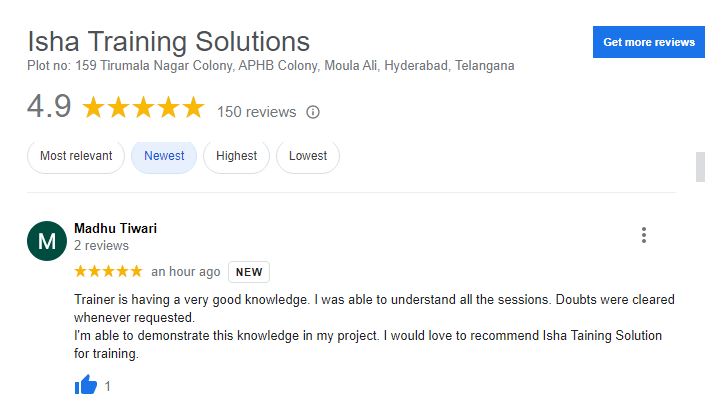Click the 150 reviews count text

pos(256,112)
